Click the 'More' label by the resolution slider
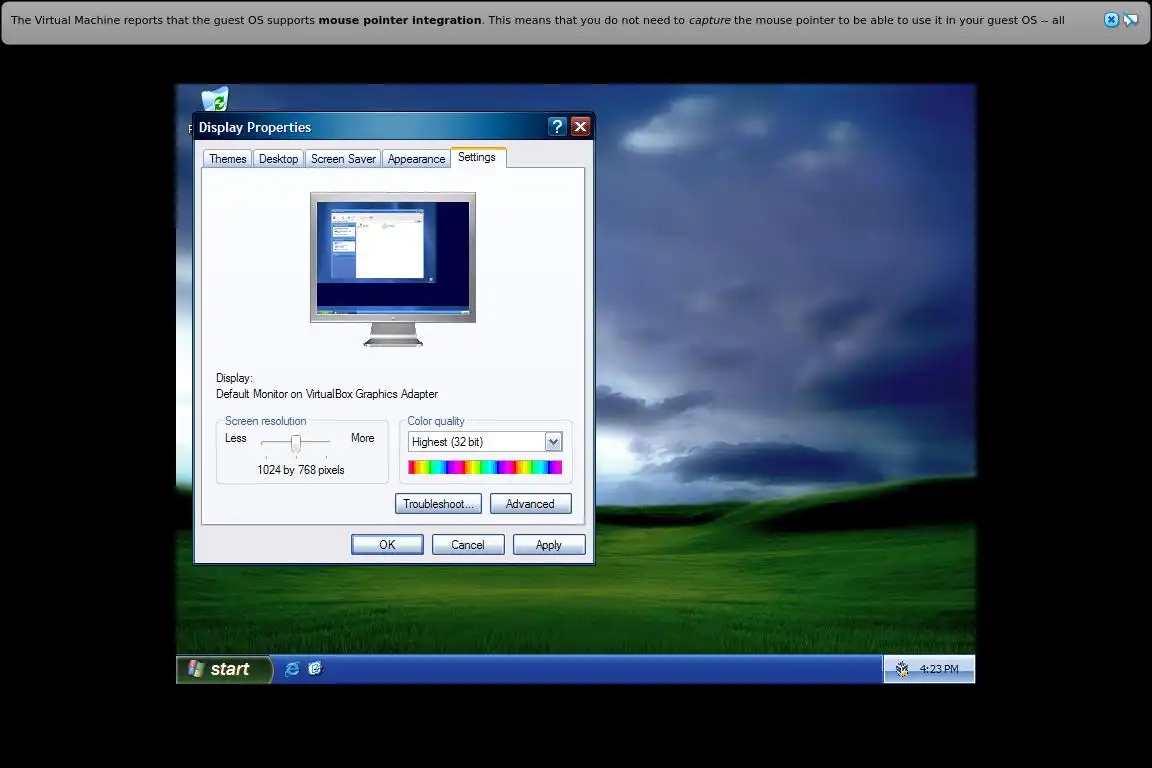Image resolution: width=1152 pixels, height=768 pixels. [x=363, y=438]
